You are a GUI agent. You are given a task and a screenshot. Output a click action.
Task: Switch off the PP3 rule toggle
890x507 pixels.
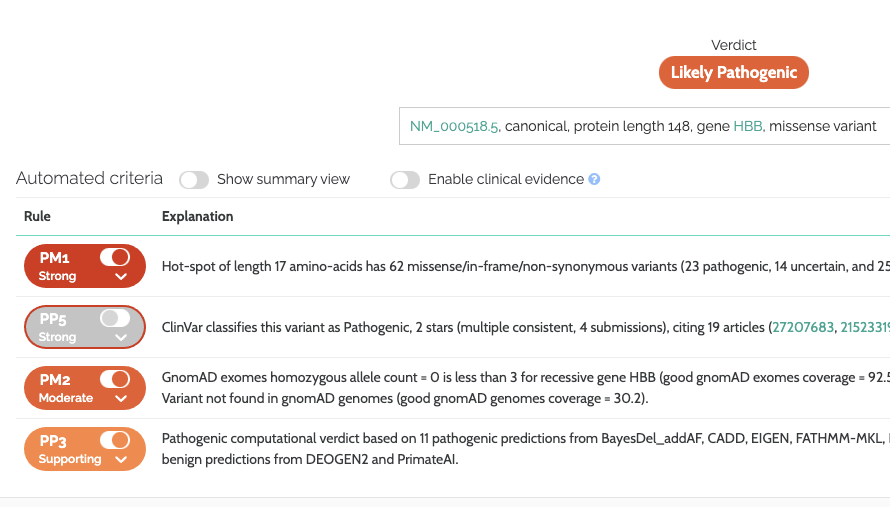pyautogui.click(x=115, y=440)
